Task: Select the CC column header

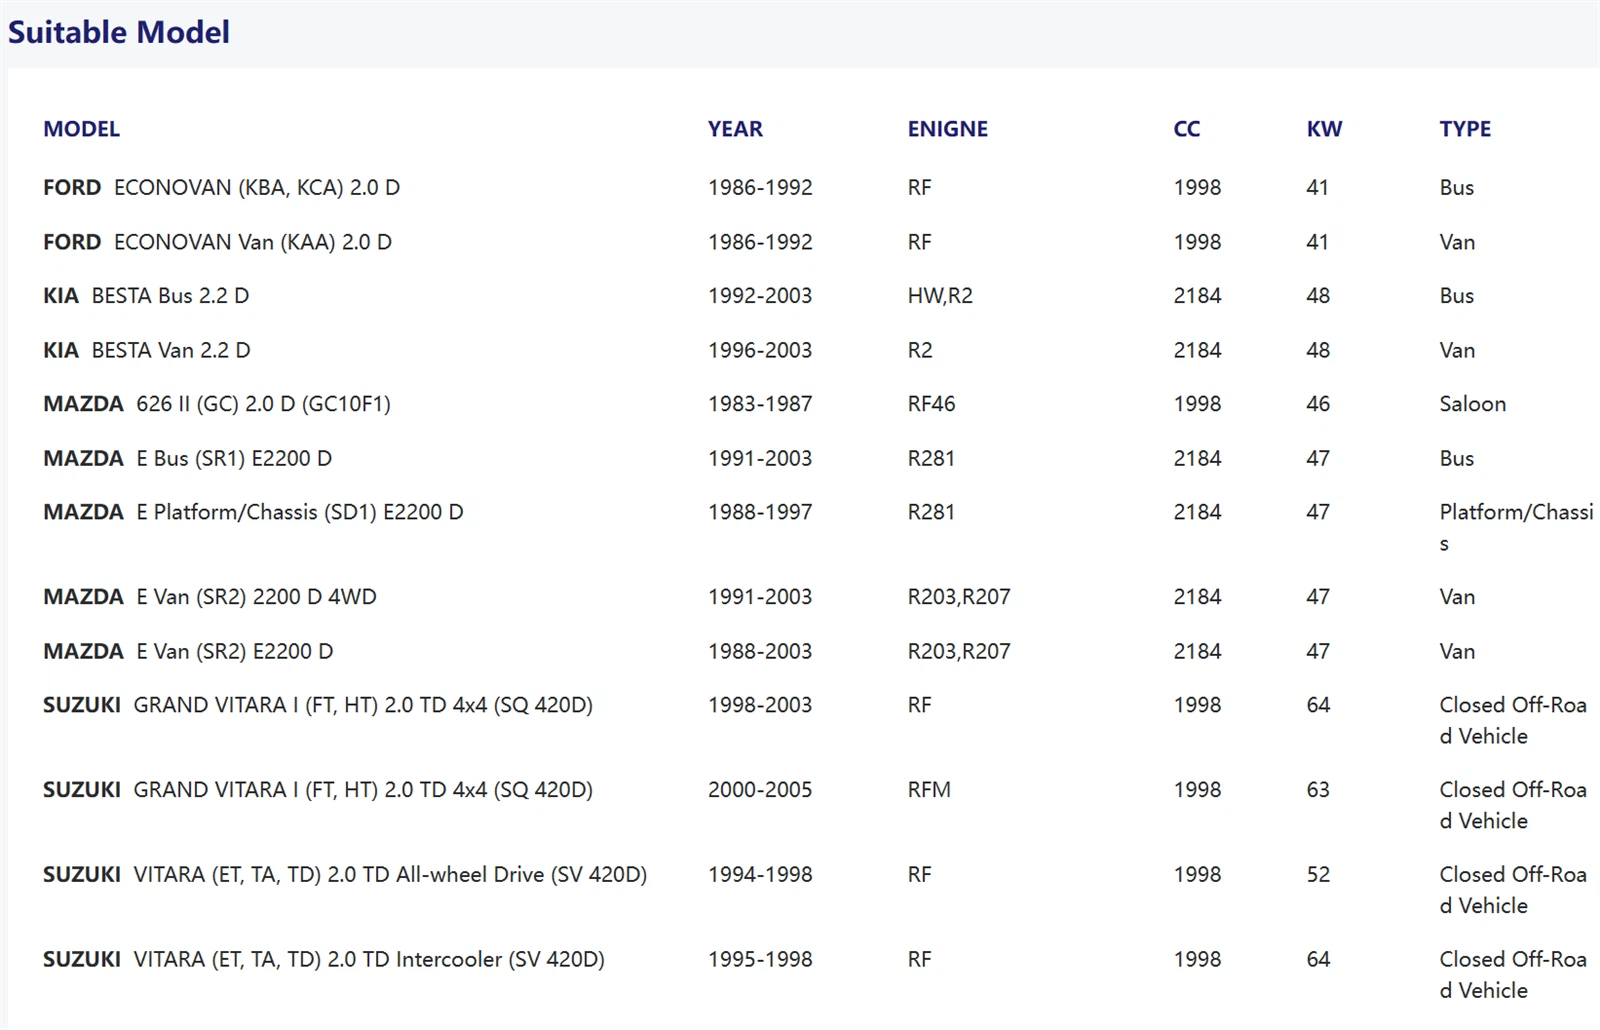Action: tap(1186, 129)
